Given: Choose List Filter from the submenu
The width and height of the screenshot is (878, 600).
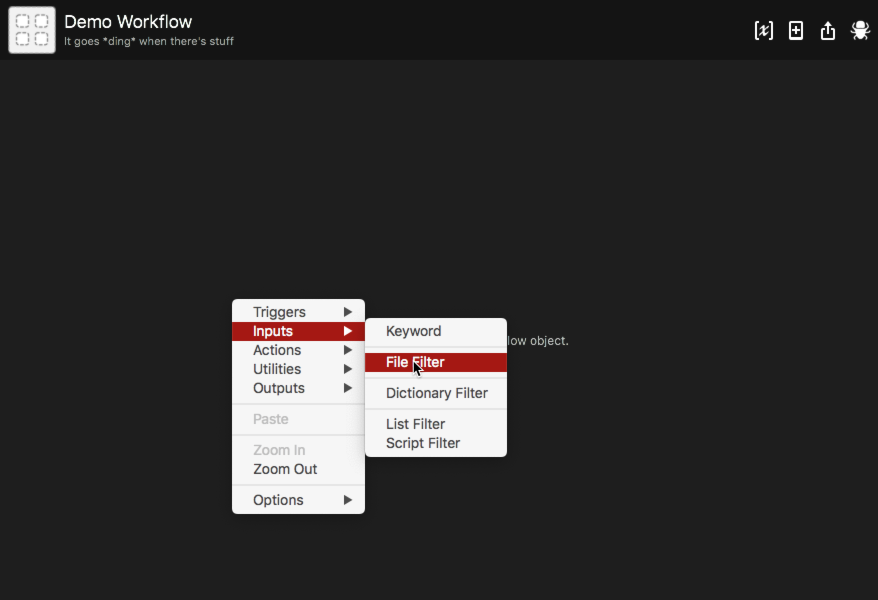Looking at the screenshot, I should click(415, 424).
